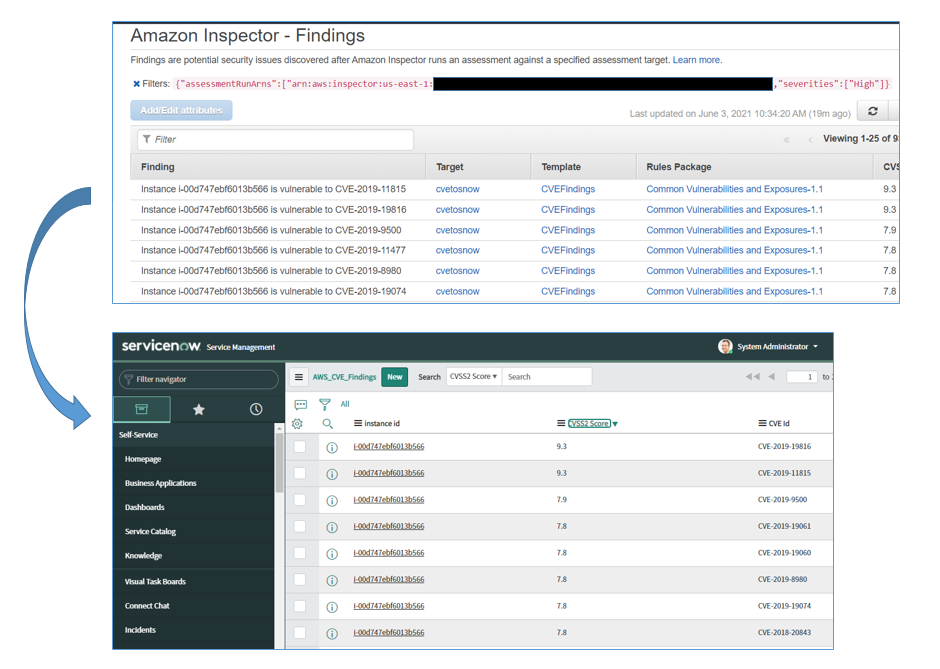Open Connect Chat in navigator
The width and height of the screenshot is (940, 669).
click(147, 606)
